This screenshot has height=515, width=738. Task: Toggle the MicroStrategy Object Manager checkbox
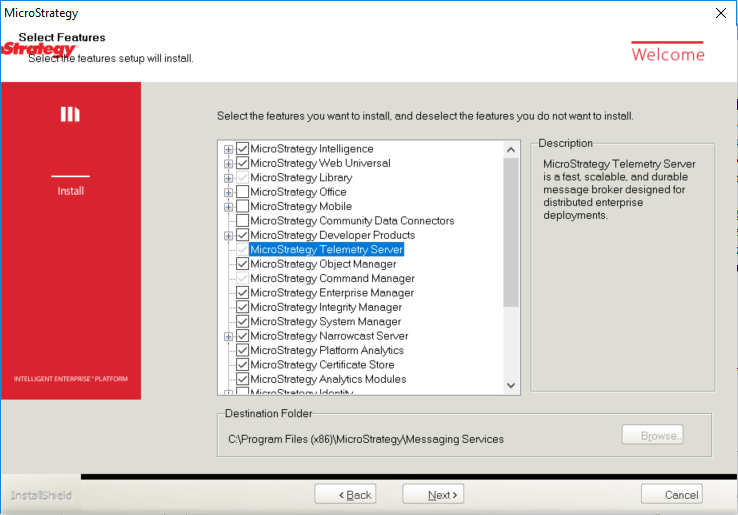(242, 264)
